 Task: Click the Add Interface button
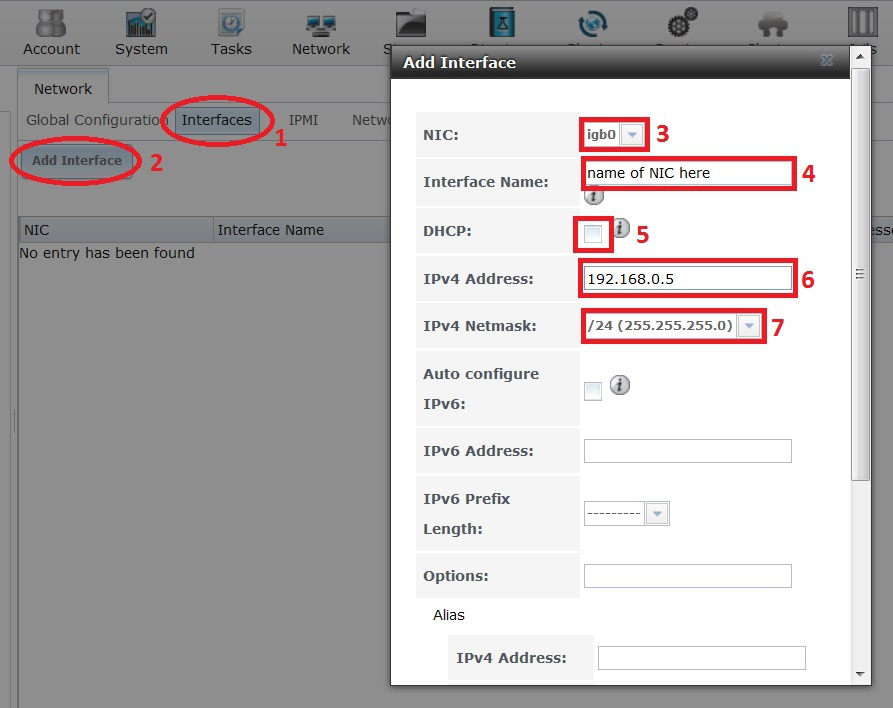(x=77, y=161)
